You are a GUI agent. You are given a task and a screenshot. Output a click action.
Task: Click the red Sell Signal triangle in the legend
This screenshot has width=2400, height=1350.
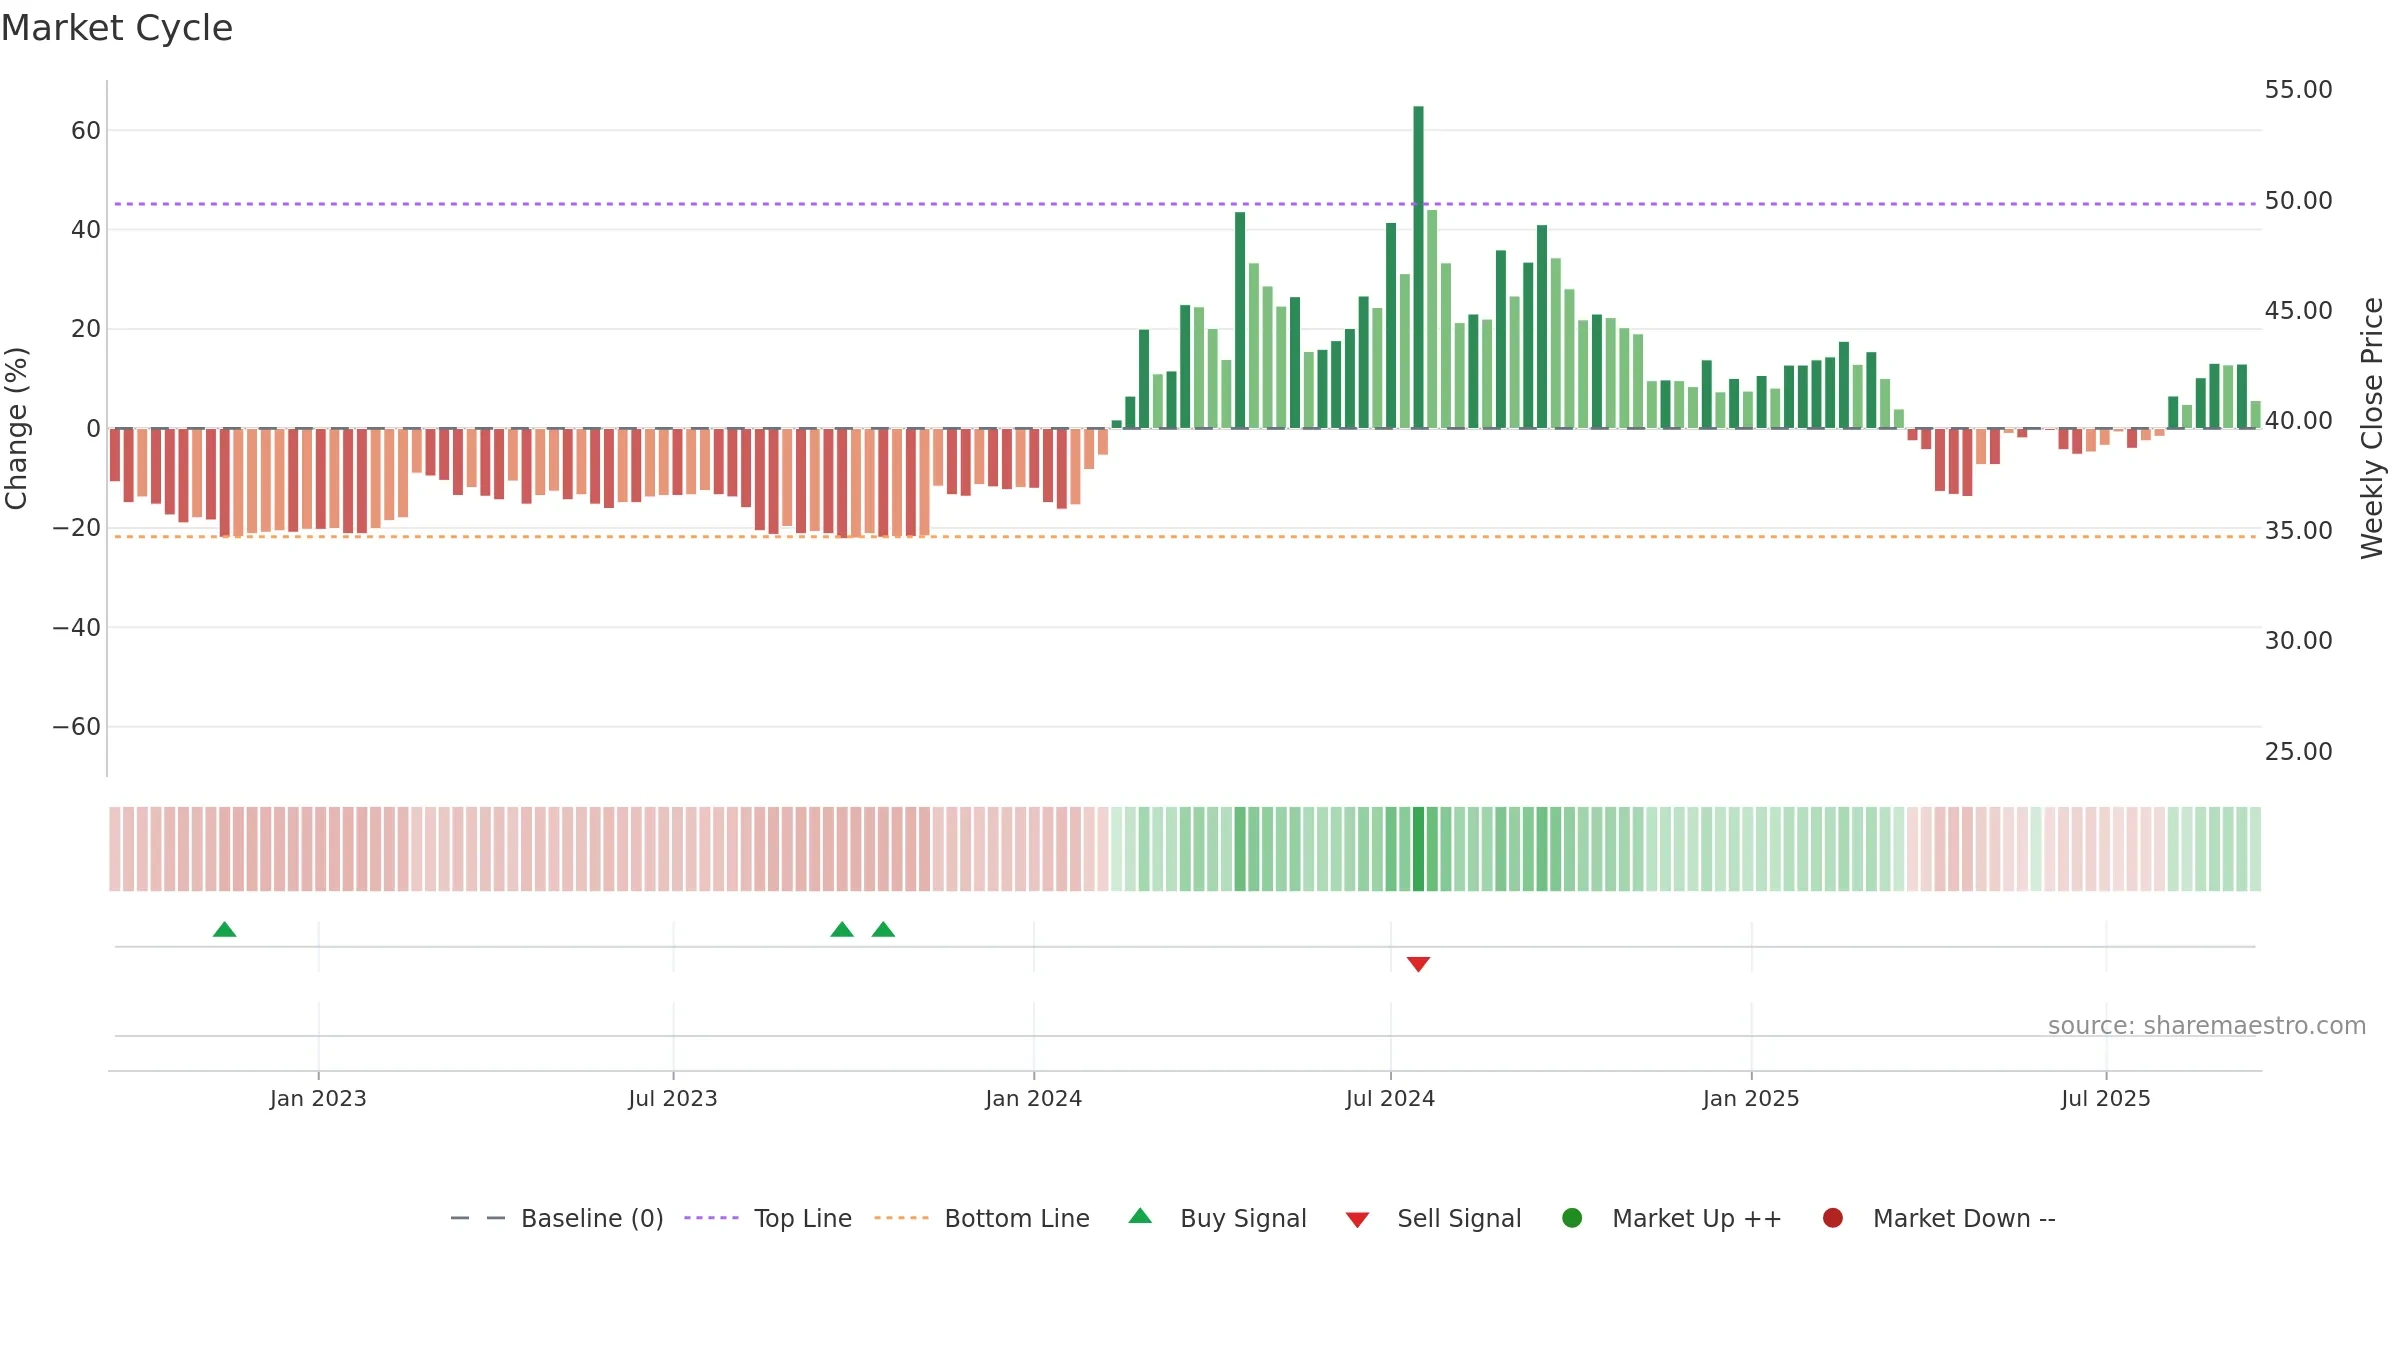tap(1357, 1220)
